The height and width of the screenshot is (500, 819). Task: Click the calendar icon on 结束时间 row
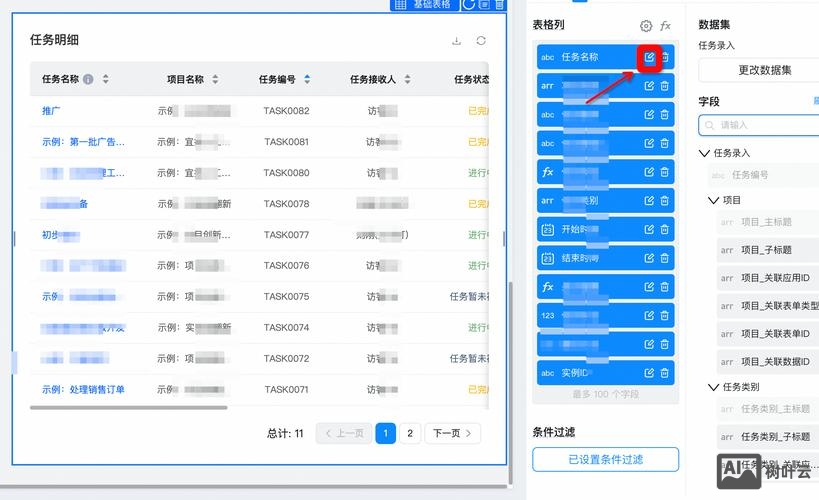pos(547,258)
